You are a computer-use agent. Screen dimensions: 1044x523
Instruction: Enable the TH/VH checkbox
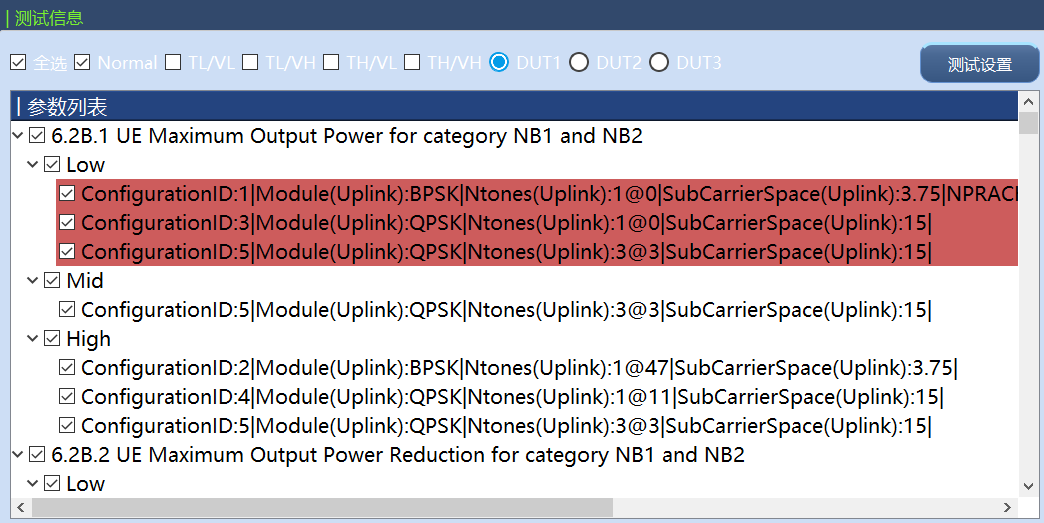(412, 63)
